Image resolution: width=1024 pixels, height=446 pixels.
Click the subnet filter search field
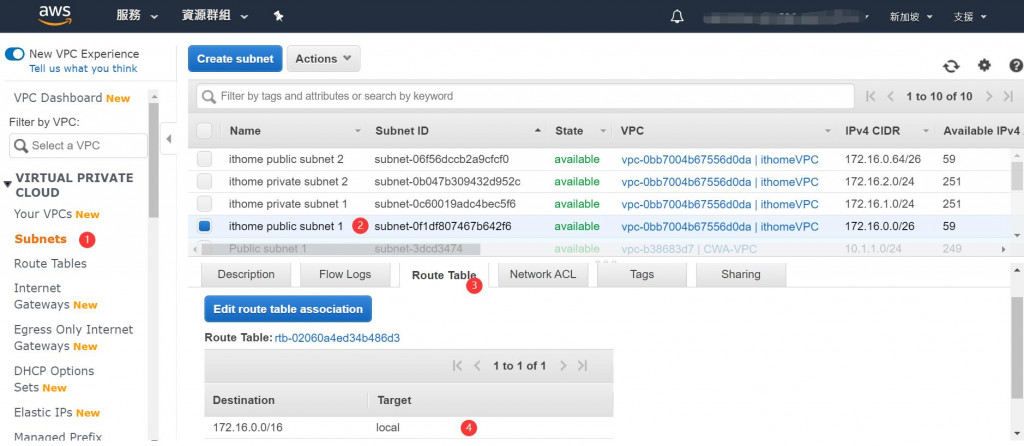click(525, 96)
